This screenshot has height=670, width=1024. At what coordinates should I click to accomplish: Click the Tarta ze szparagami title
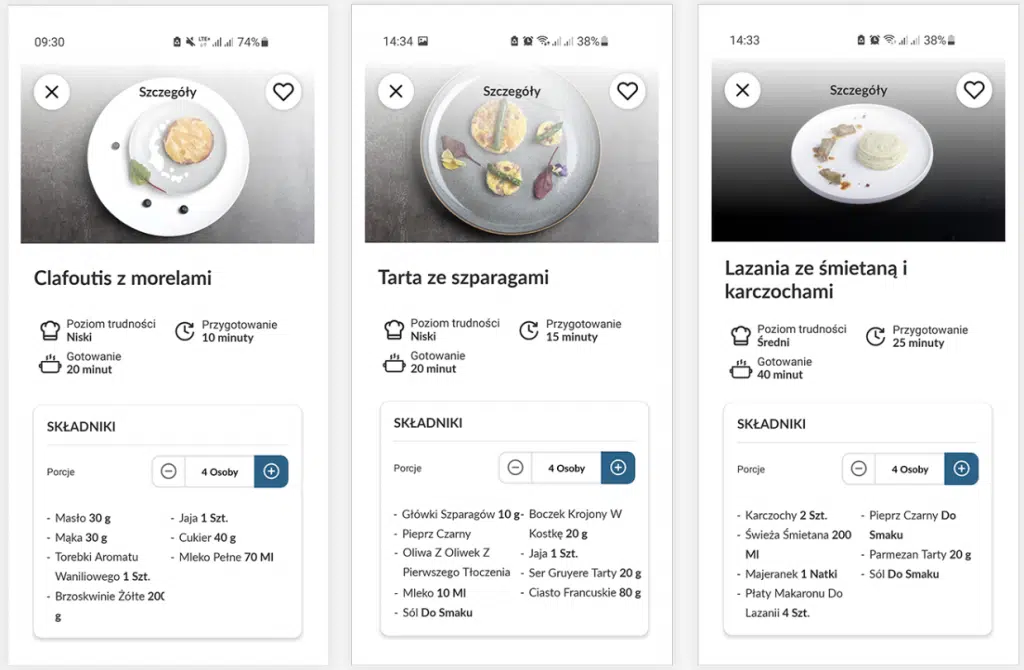point(463,277)
